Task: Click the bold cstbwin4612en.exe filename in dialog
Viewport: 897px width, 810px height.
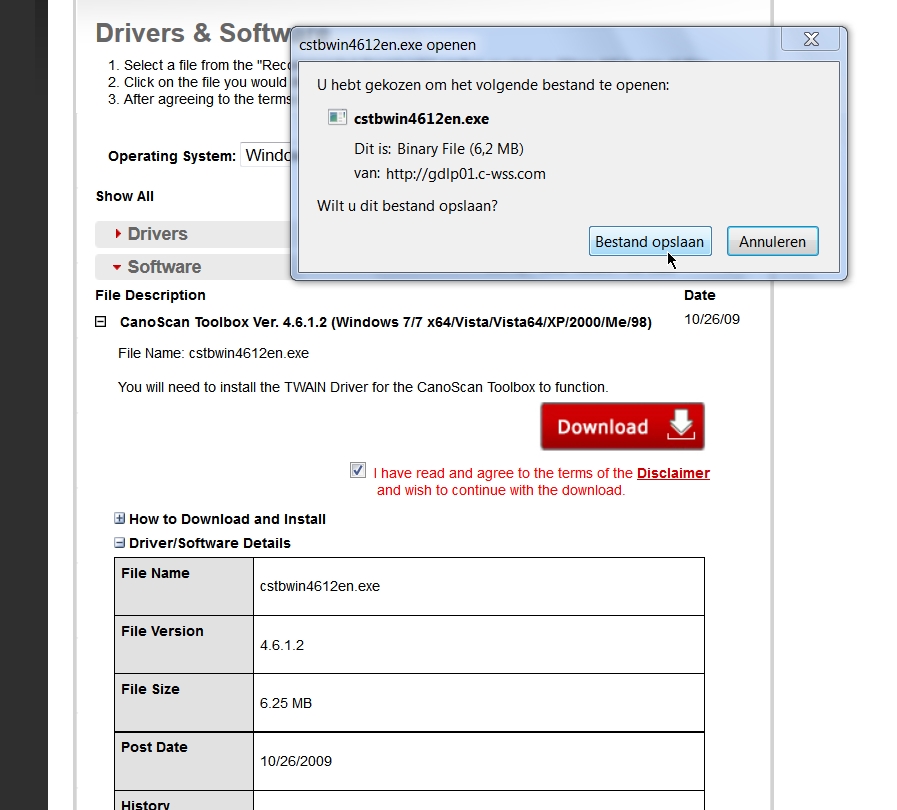Action: [x=421, y=119]
